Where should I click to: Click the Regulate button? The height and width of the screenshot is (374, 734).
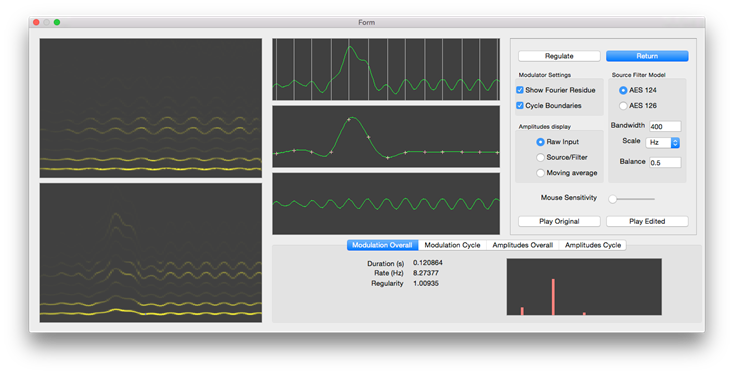point(559,56)
